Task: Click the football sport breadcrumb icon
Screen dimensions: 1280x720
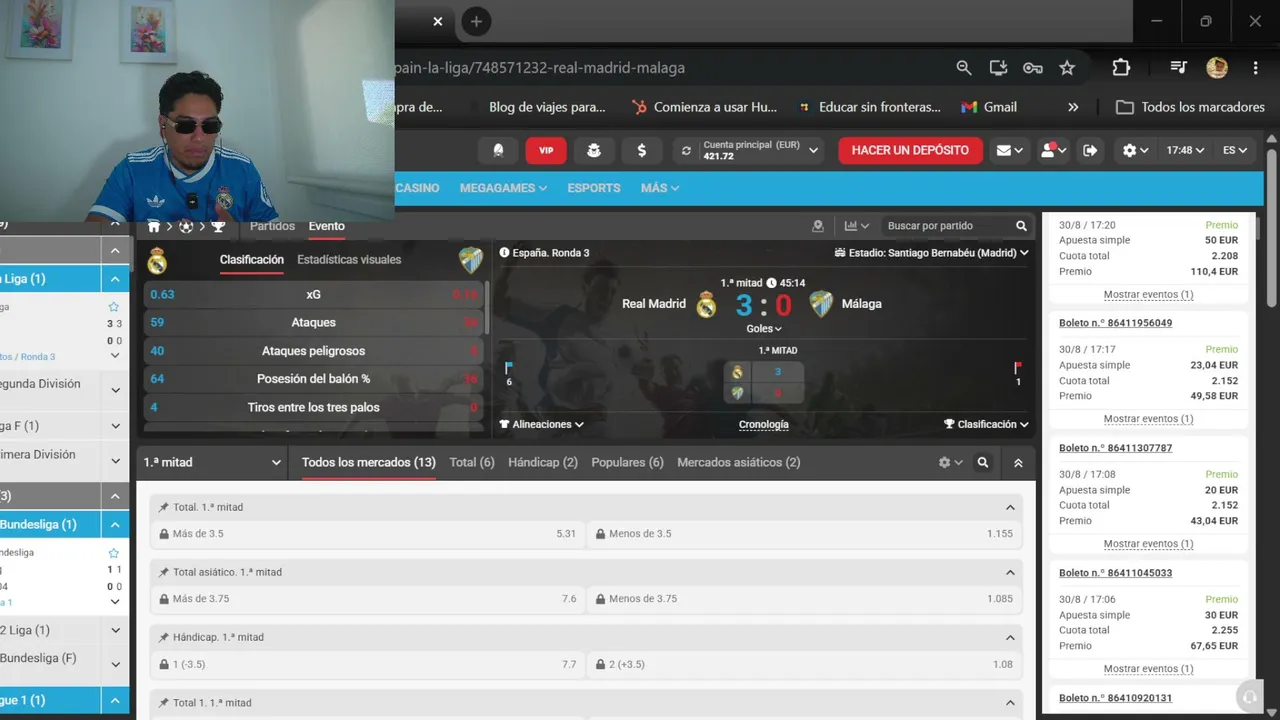Action: [x=186, y=227]
